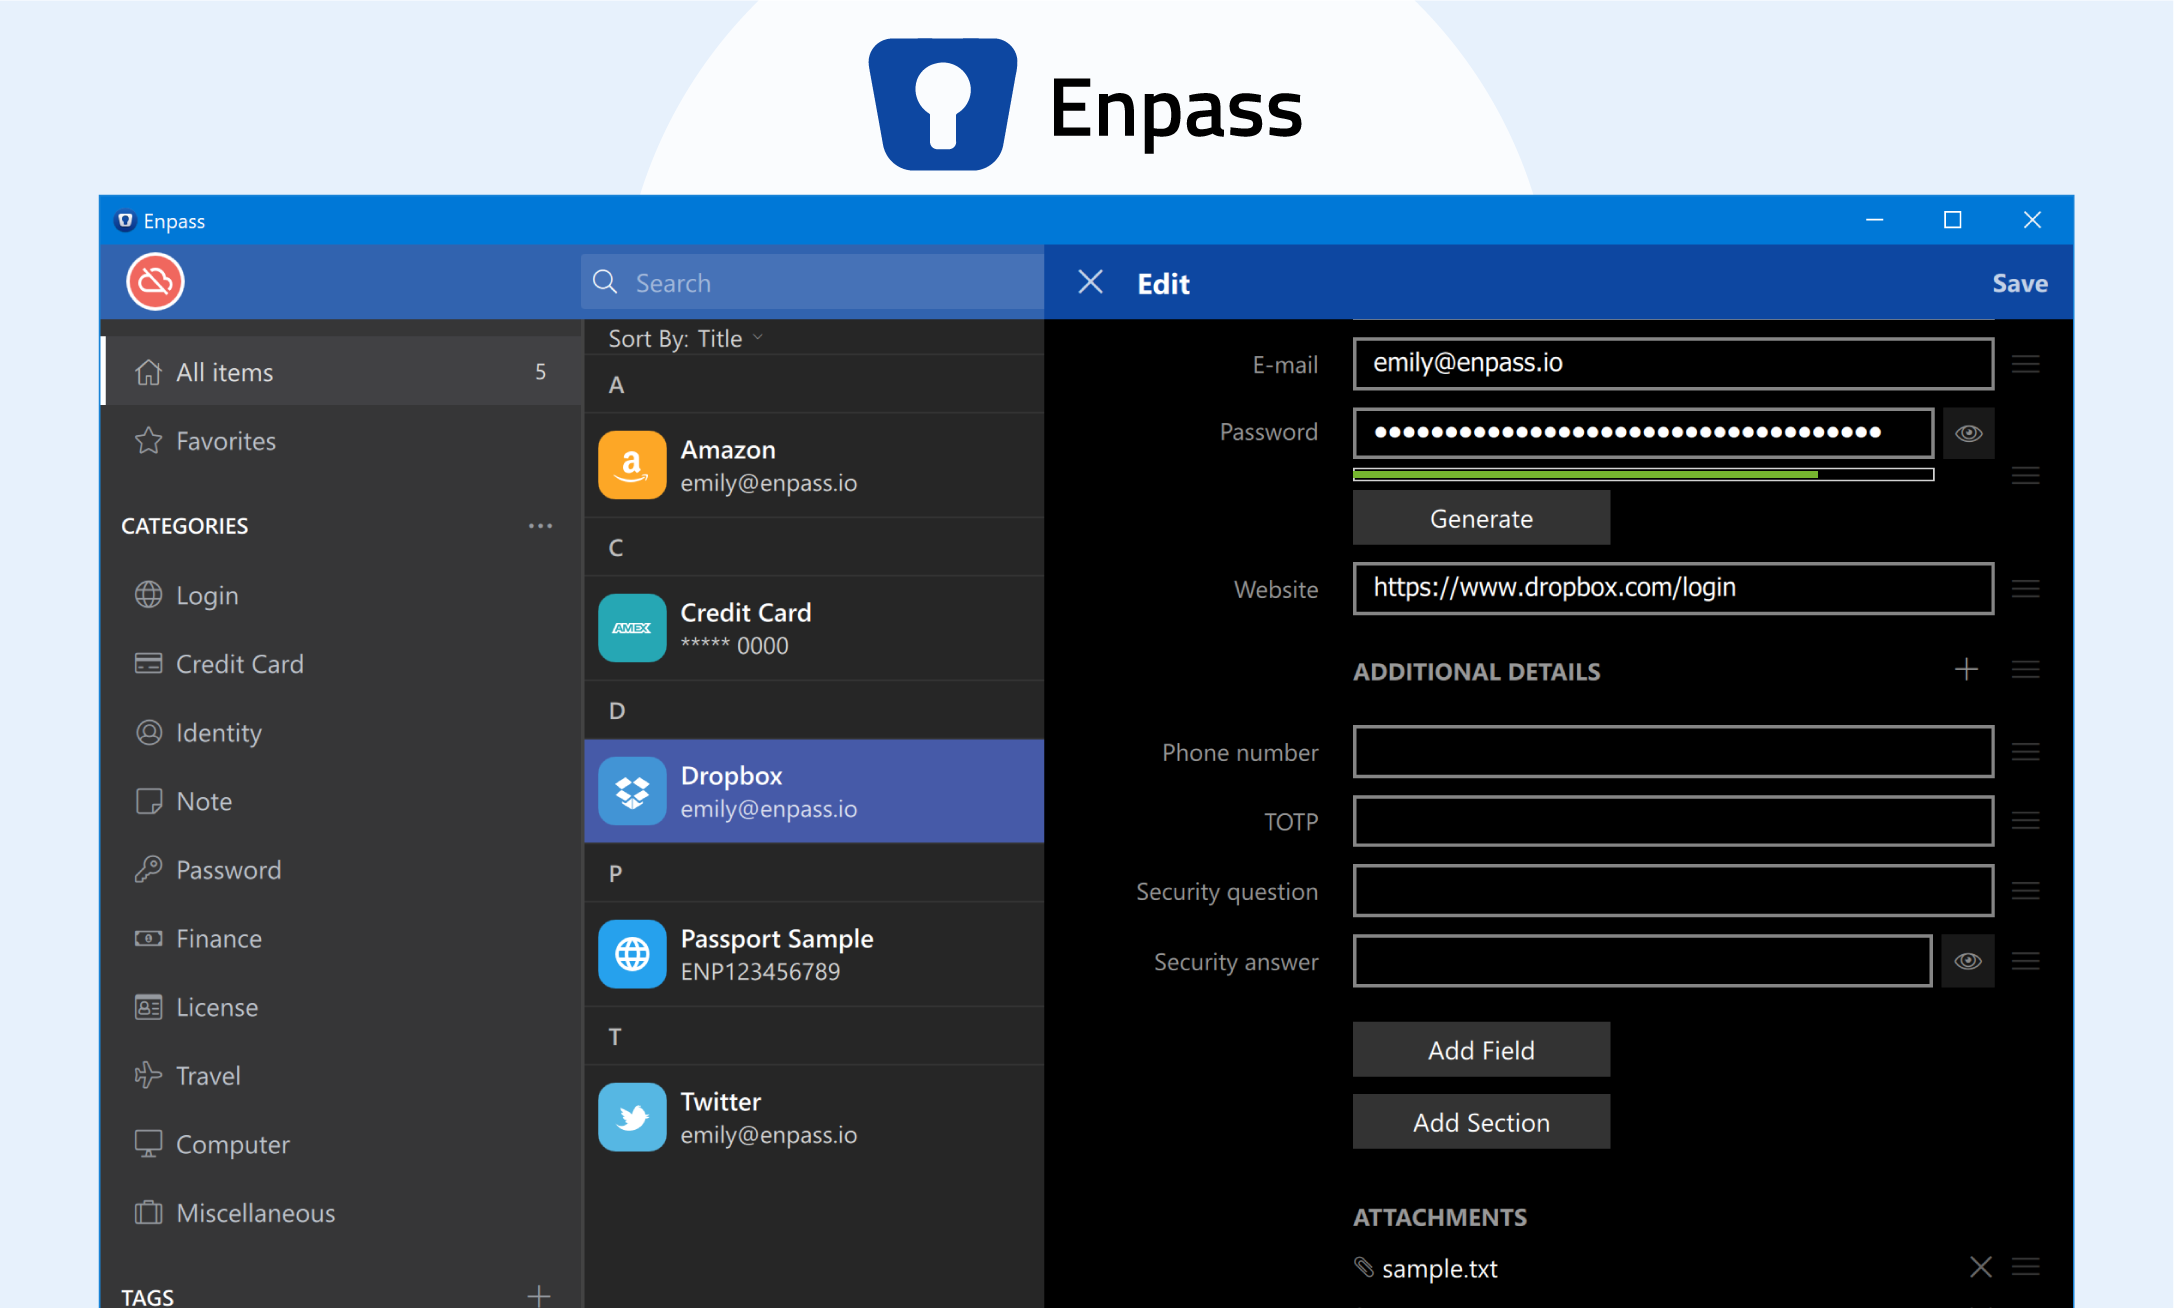The height and width of the screenshot is (1308, 2174).
Task: Select the License category
Action: tap(342, 1007)
